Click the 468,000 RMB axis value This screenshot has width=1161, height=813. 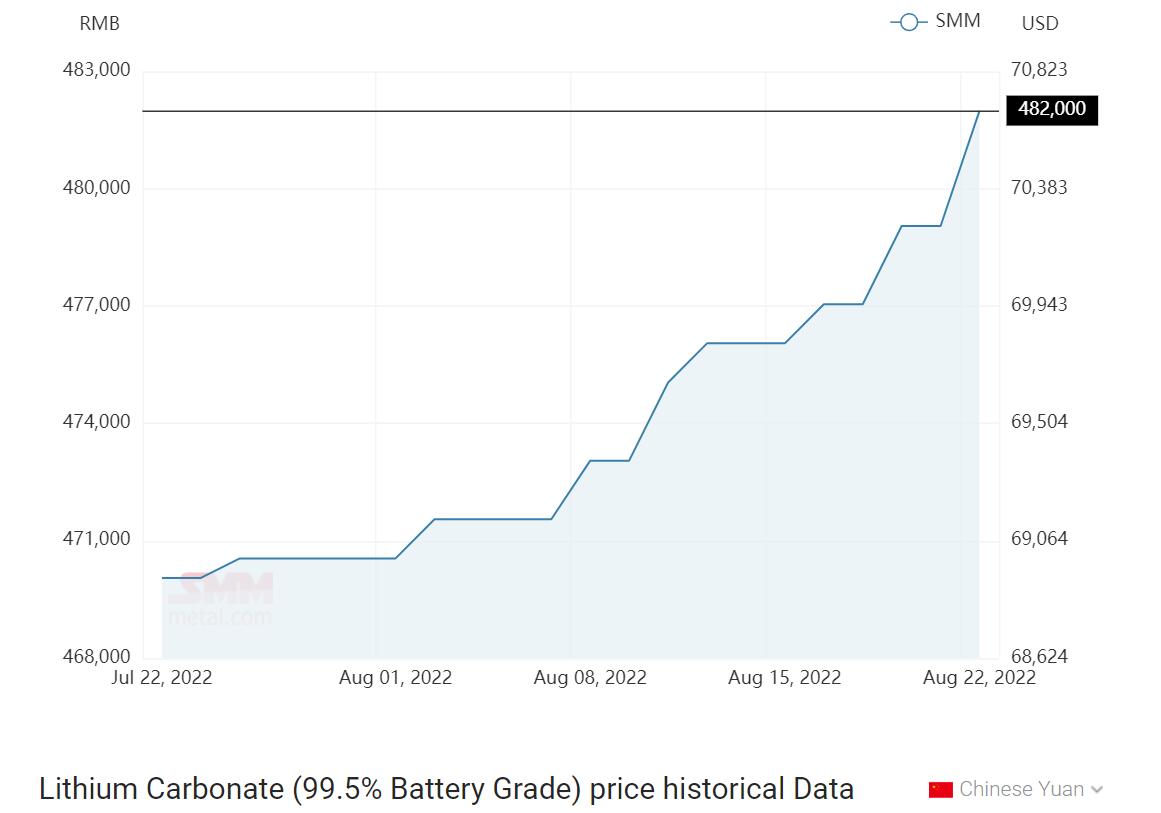97,657
